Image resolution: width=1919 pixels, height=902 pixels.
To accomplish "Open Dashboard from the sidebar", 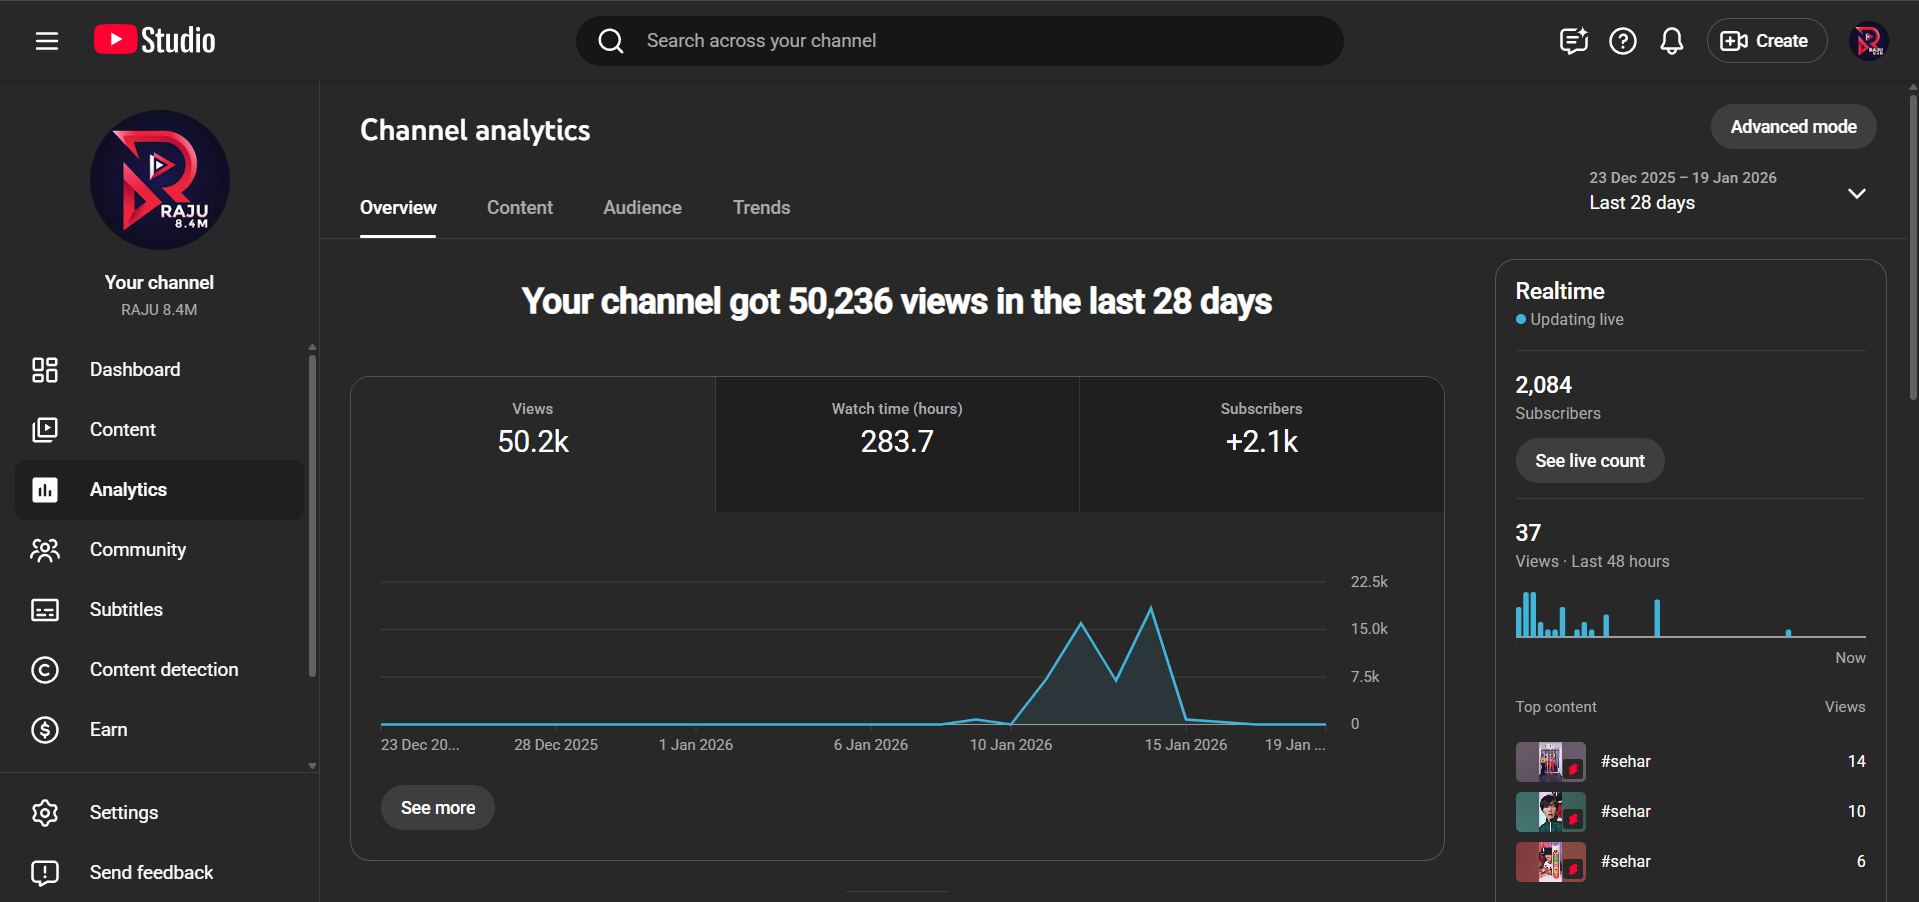I will click(135, 370).
